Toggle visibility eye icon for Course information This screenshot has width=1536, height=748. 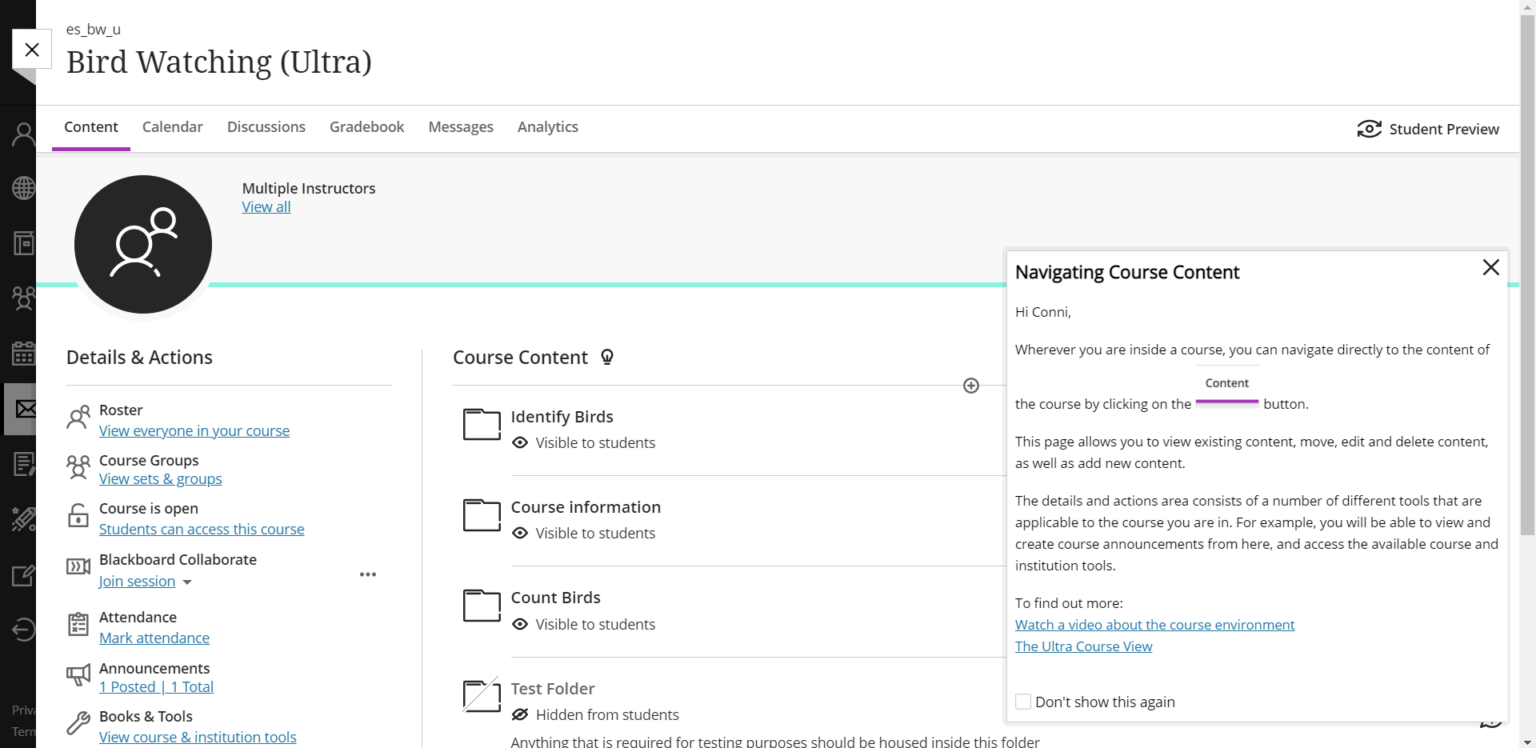520,533
